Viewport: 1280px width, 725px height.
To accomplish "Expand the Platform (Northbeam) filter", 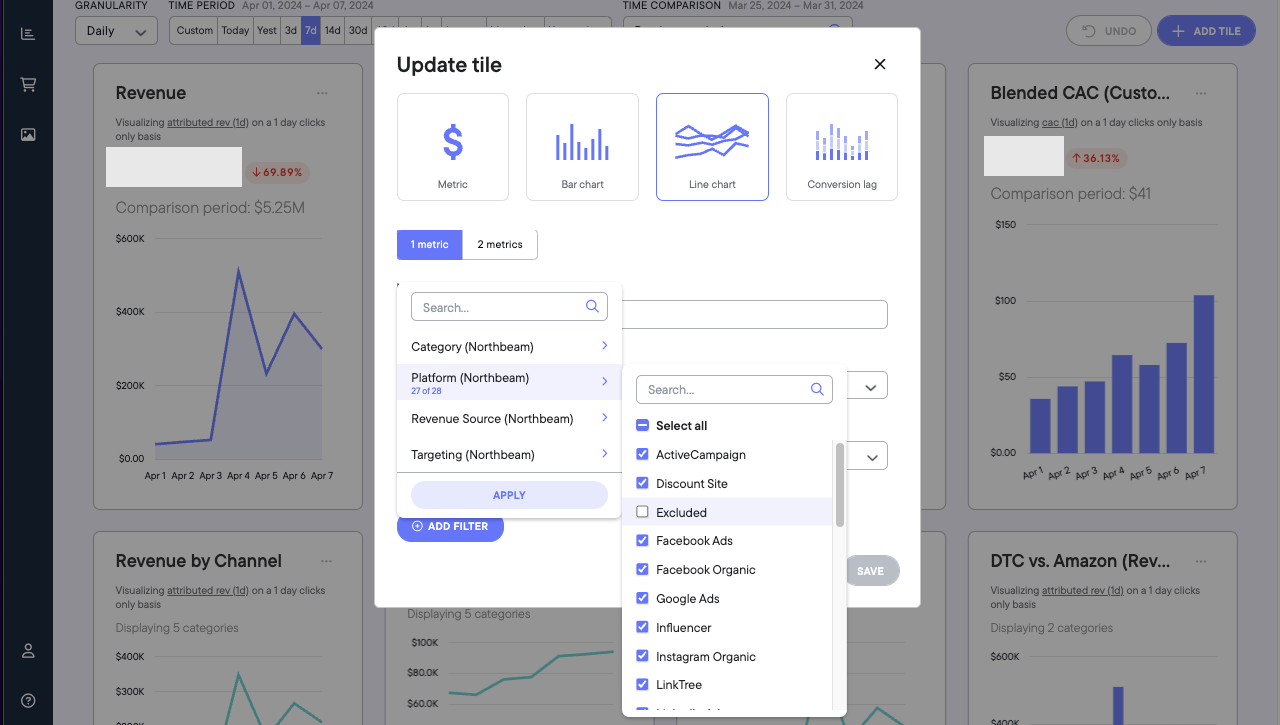I will tap(509, 382).
